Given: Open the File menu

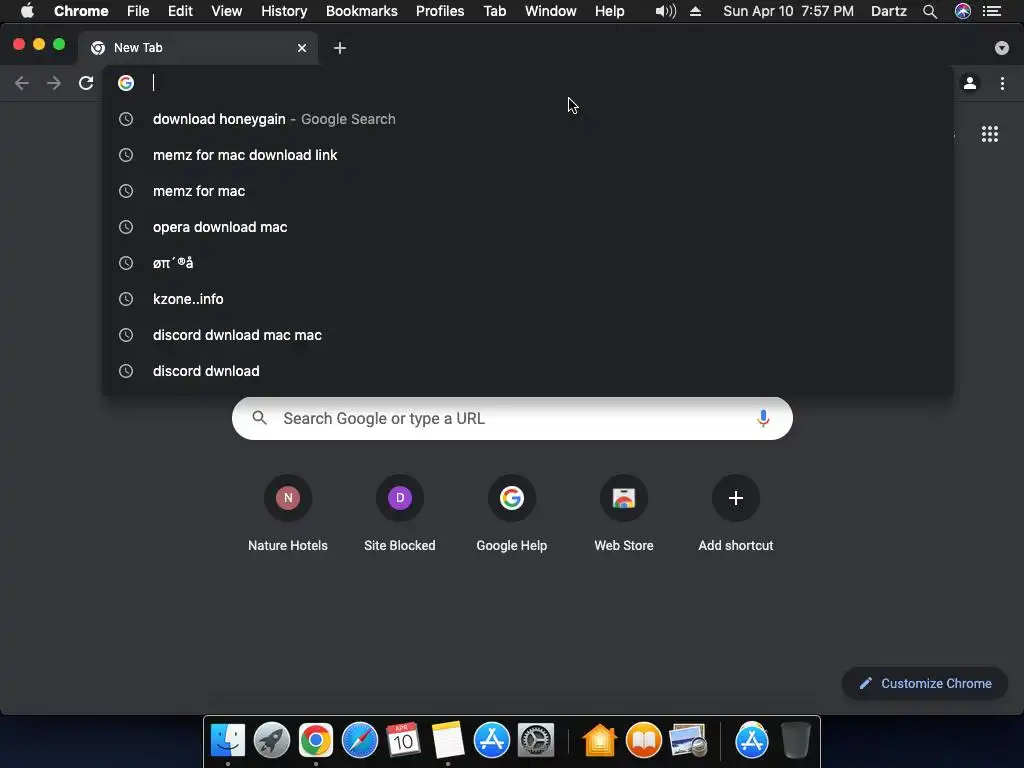Looking at the screenshot, I should click(138, 11).
